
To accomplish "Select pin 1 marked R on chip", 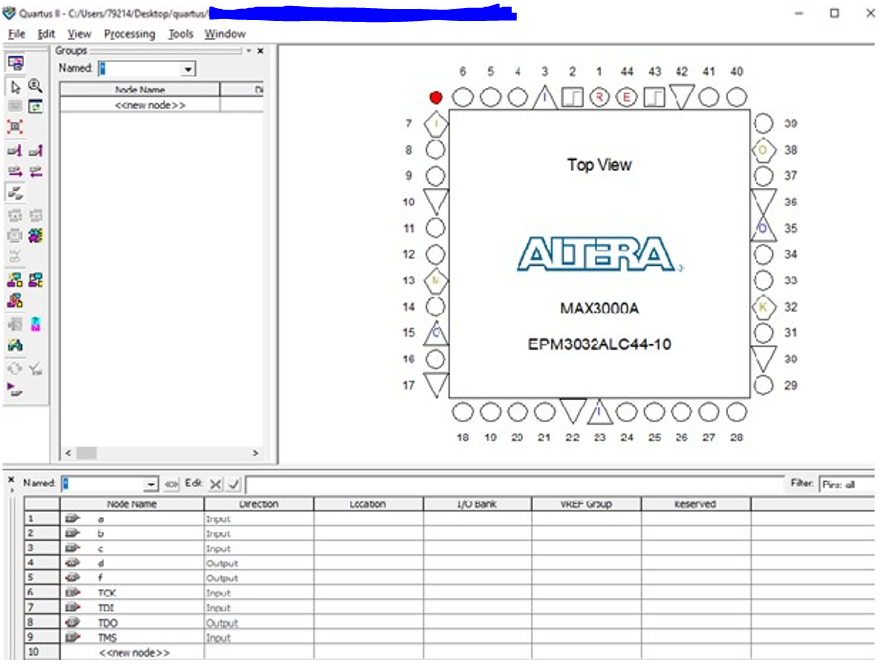I will tap(599, 97).
